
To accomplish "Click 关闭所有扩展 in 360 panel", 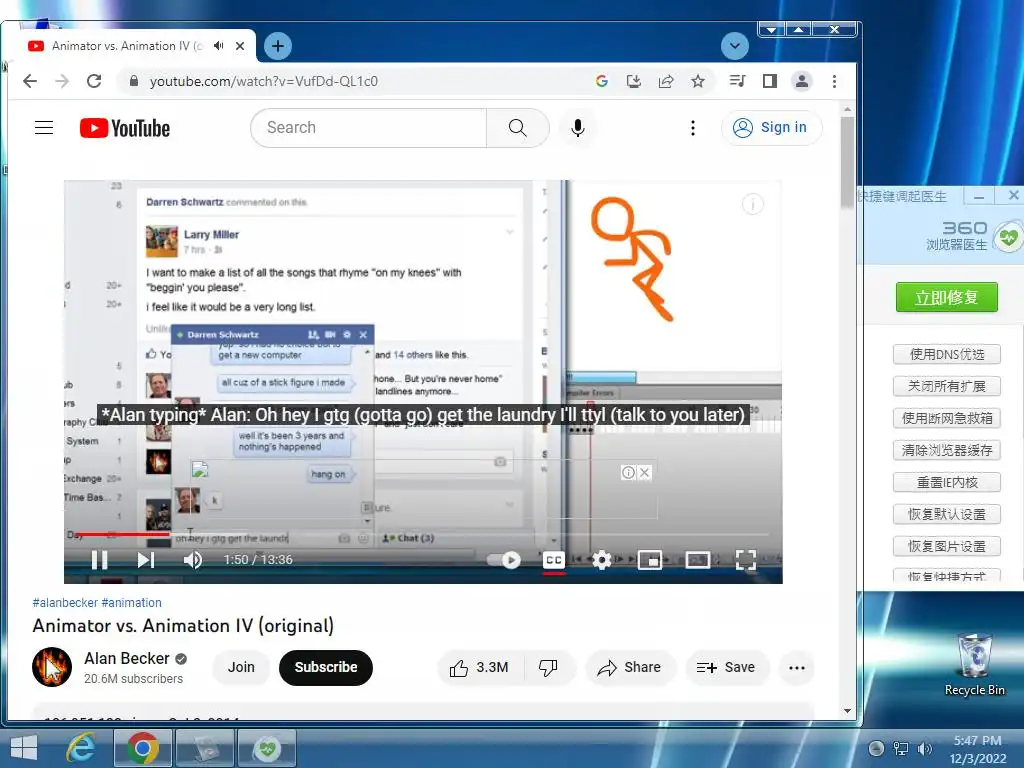I will [947, 386].
